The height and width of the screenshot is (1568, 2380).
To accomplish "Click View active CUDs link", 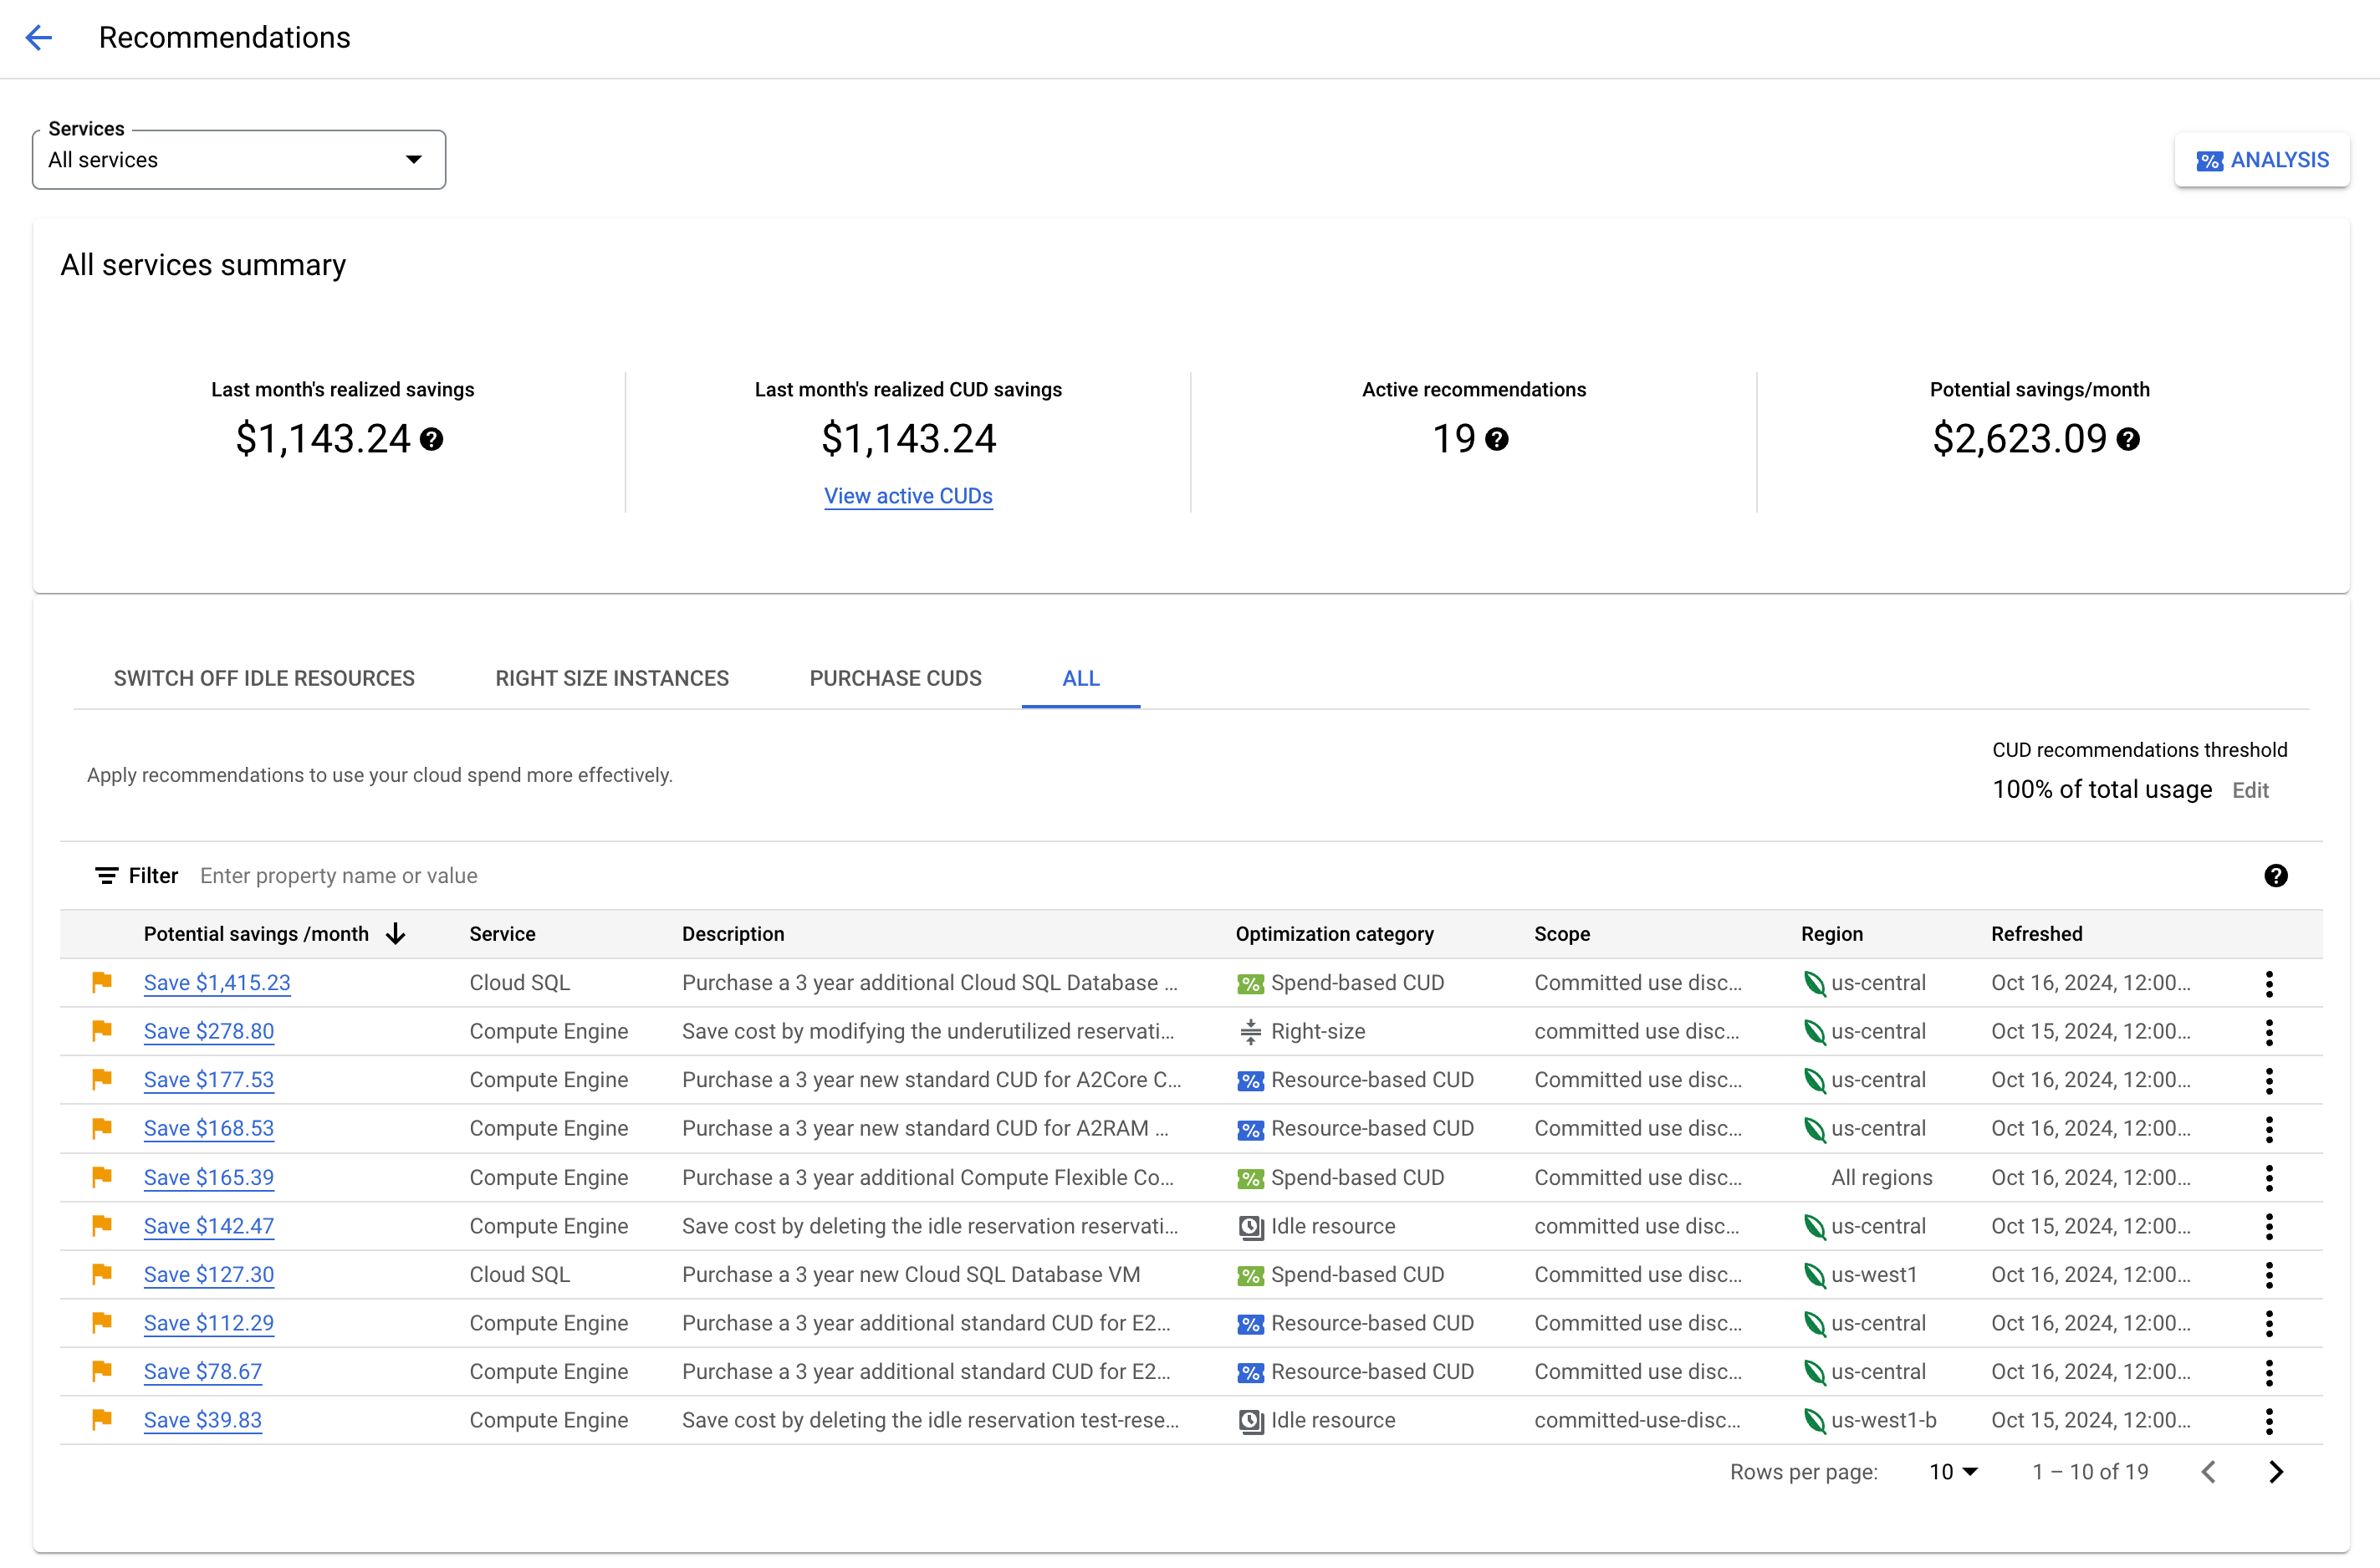I will click(908, 493).
